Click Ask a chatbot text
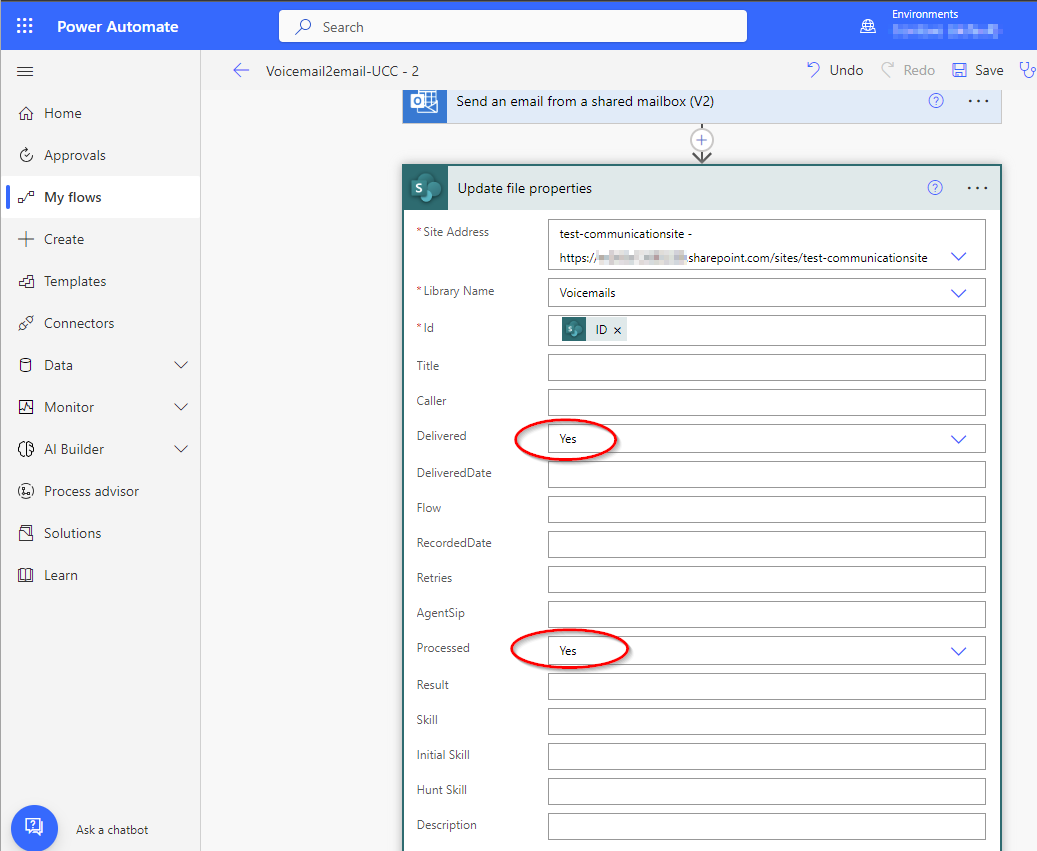1037x851 pixels. pyautogui.click(x=112, y=830)
